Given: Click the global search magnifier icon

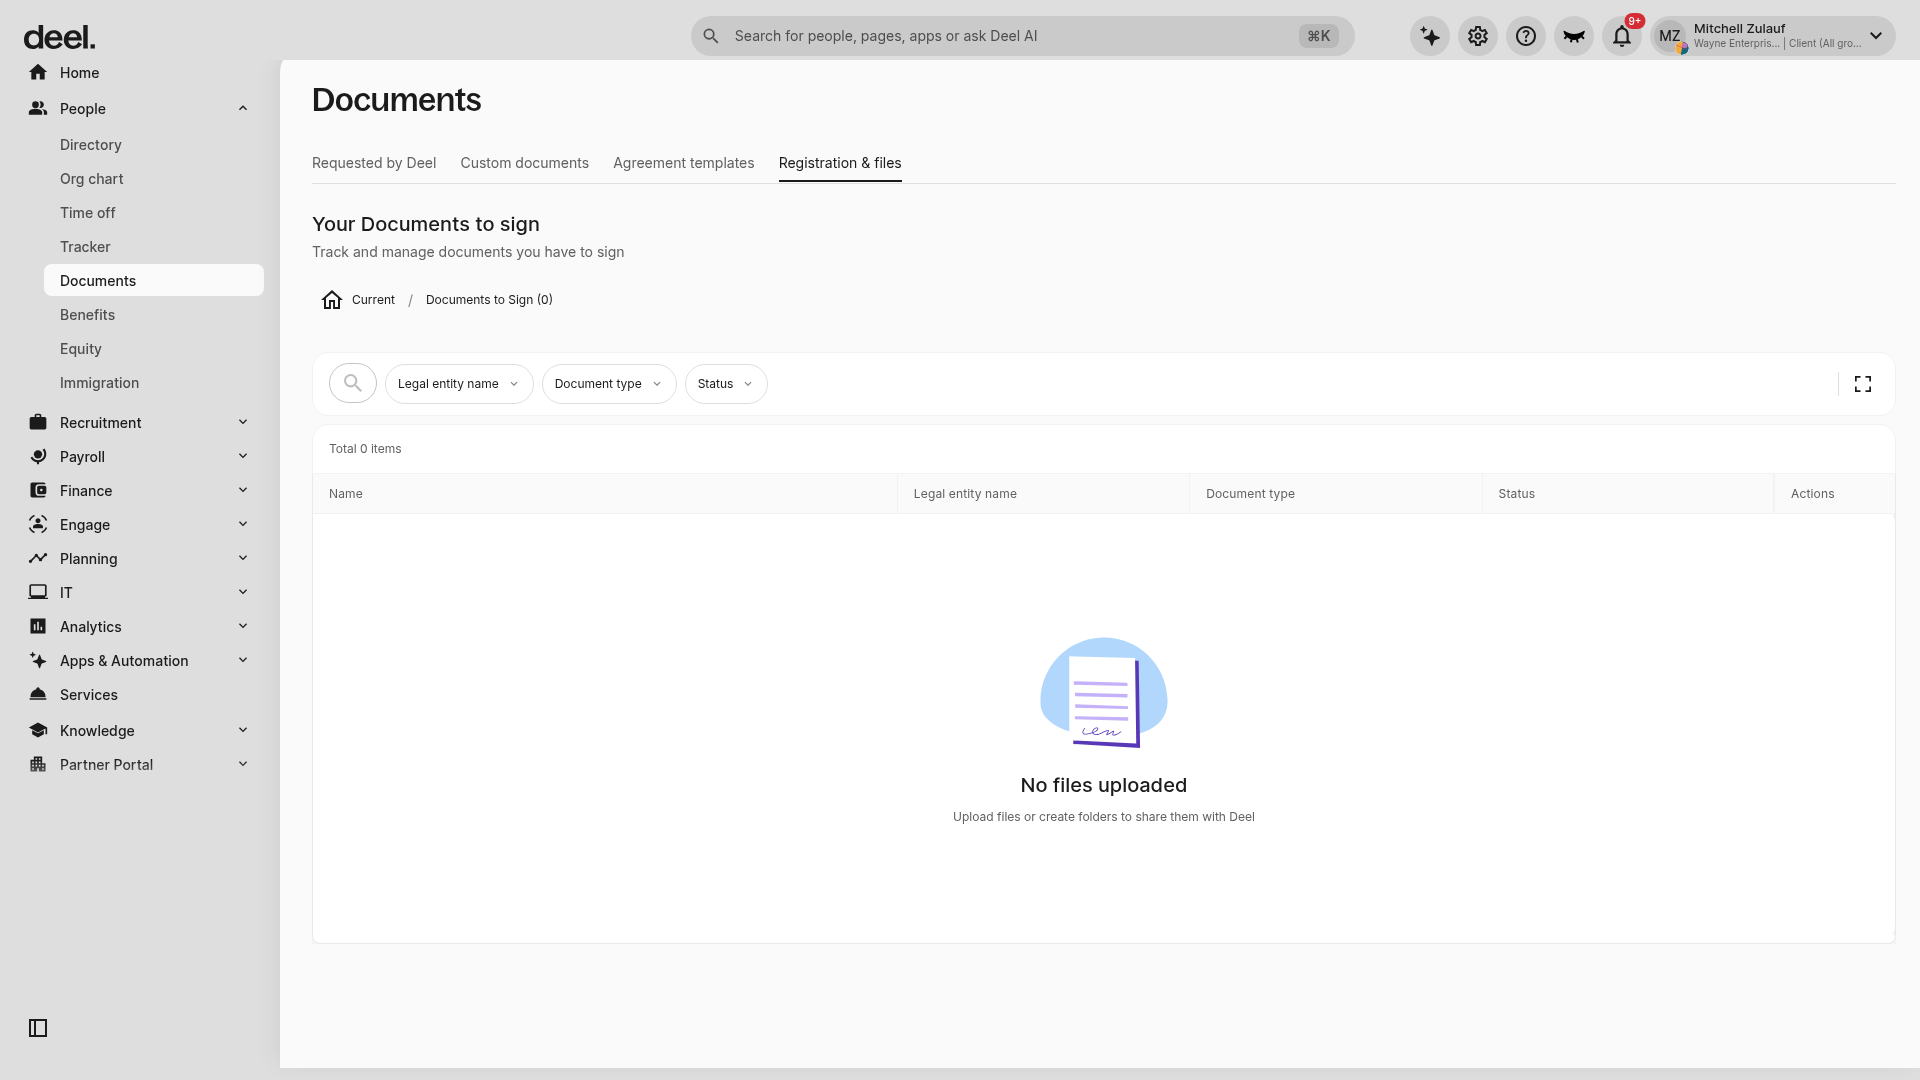Looking at the screenshot, I should tap(711, 37).
